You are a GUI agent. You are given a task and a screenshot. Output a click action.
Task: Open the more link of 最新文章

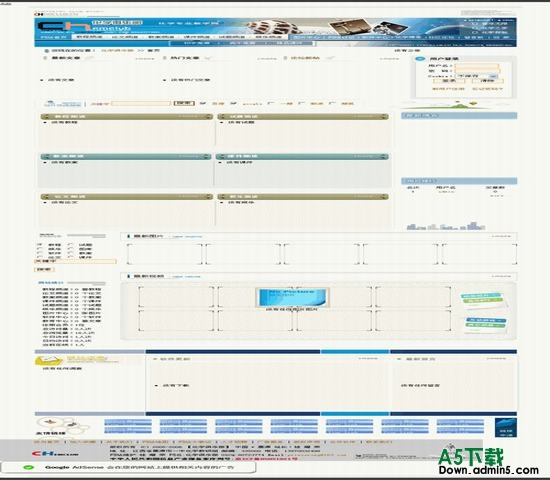coord(145,59)
